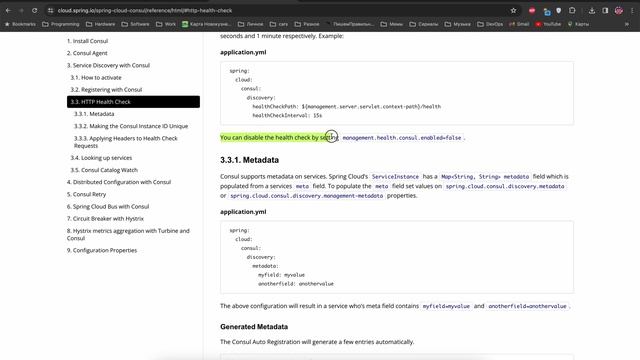Screen dimensions: 640x360
Task: Open the YouTube bookmark
Action: tap(548, 24)
